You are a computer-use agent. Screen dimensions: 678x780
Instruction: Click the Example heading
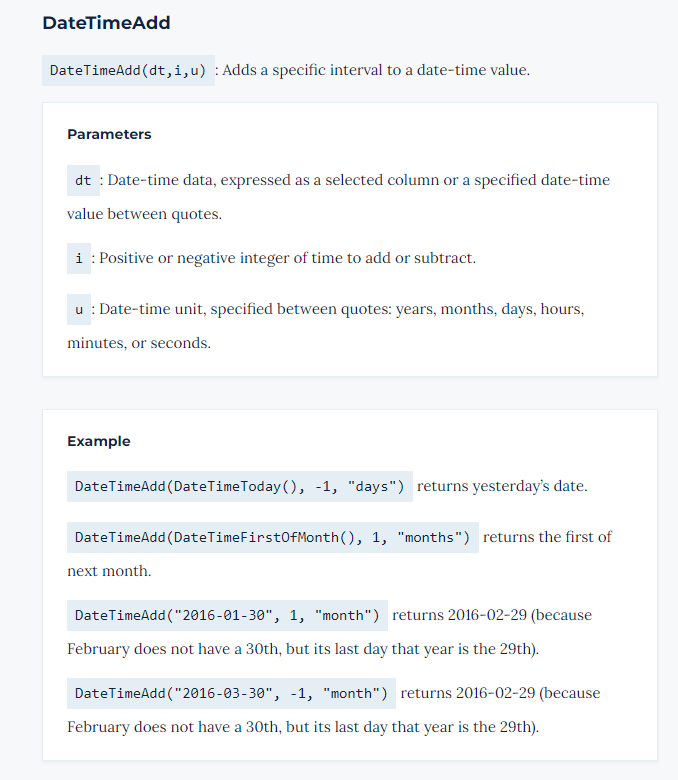(99, 441)
